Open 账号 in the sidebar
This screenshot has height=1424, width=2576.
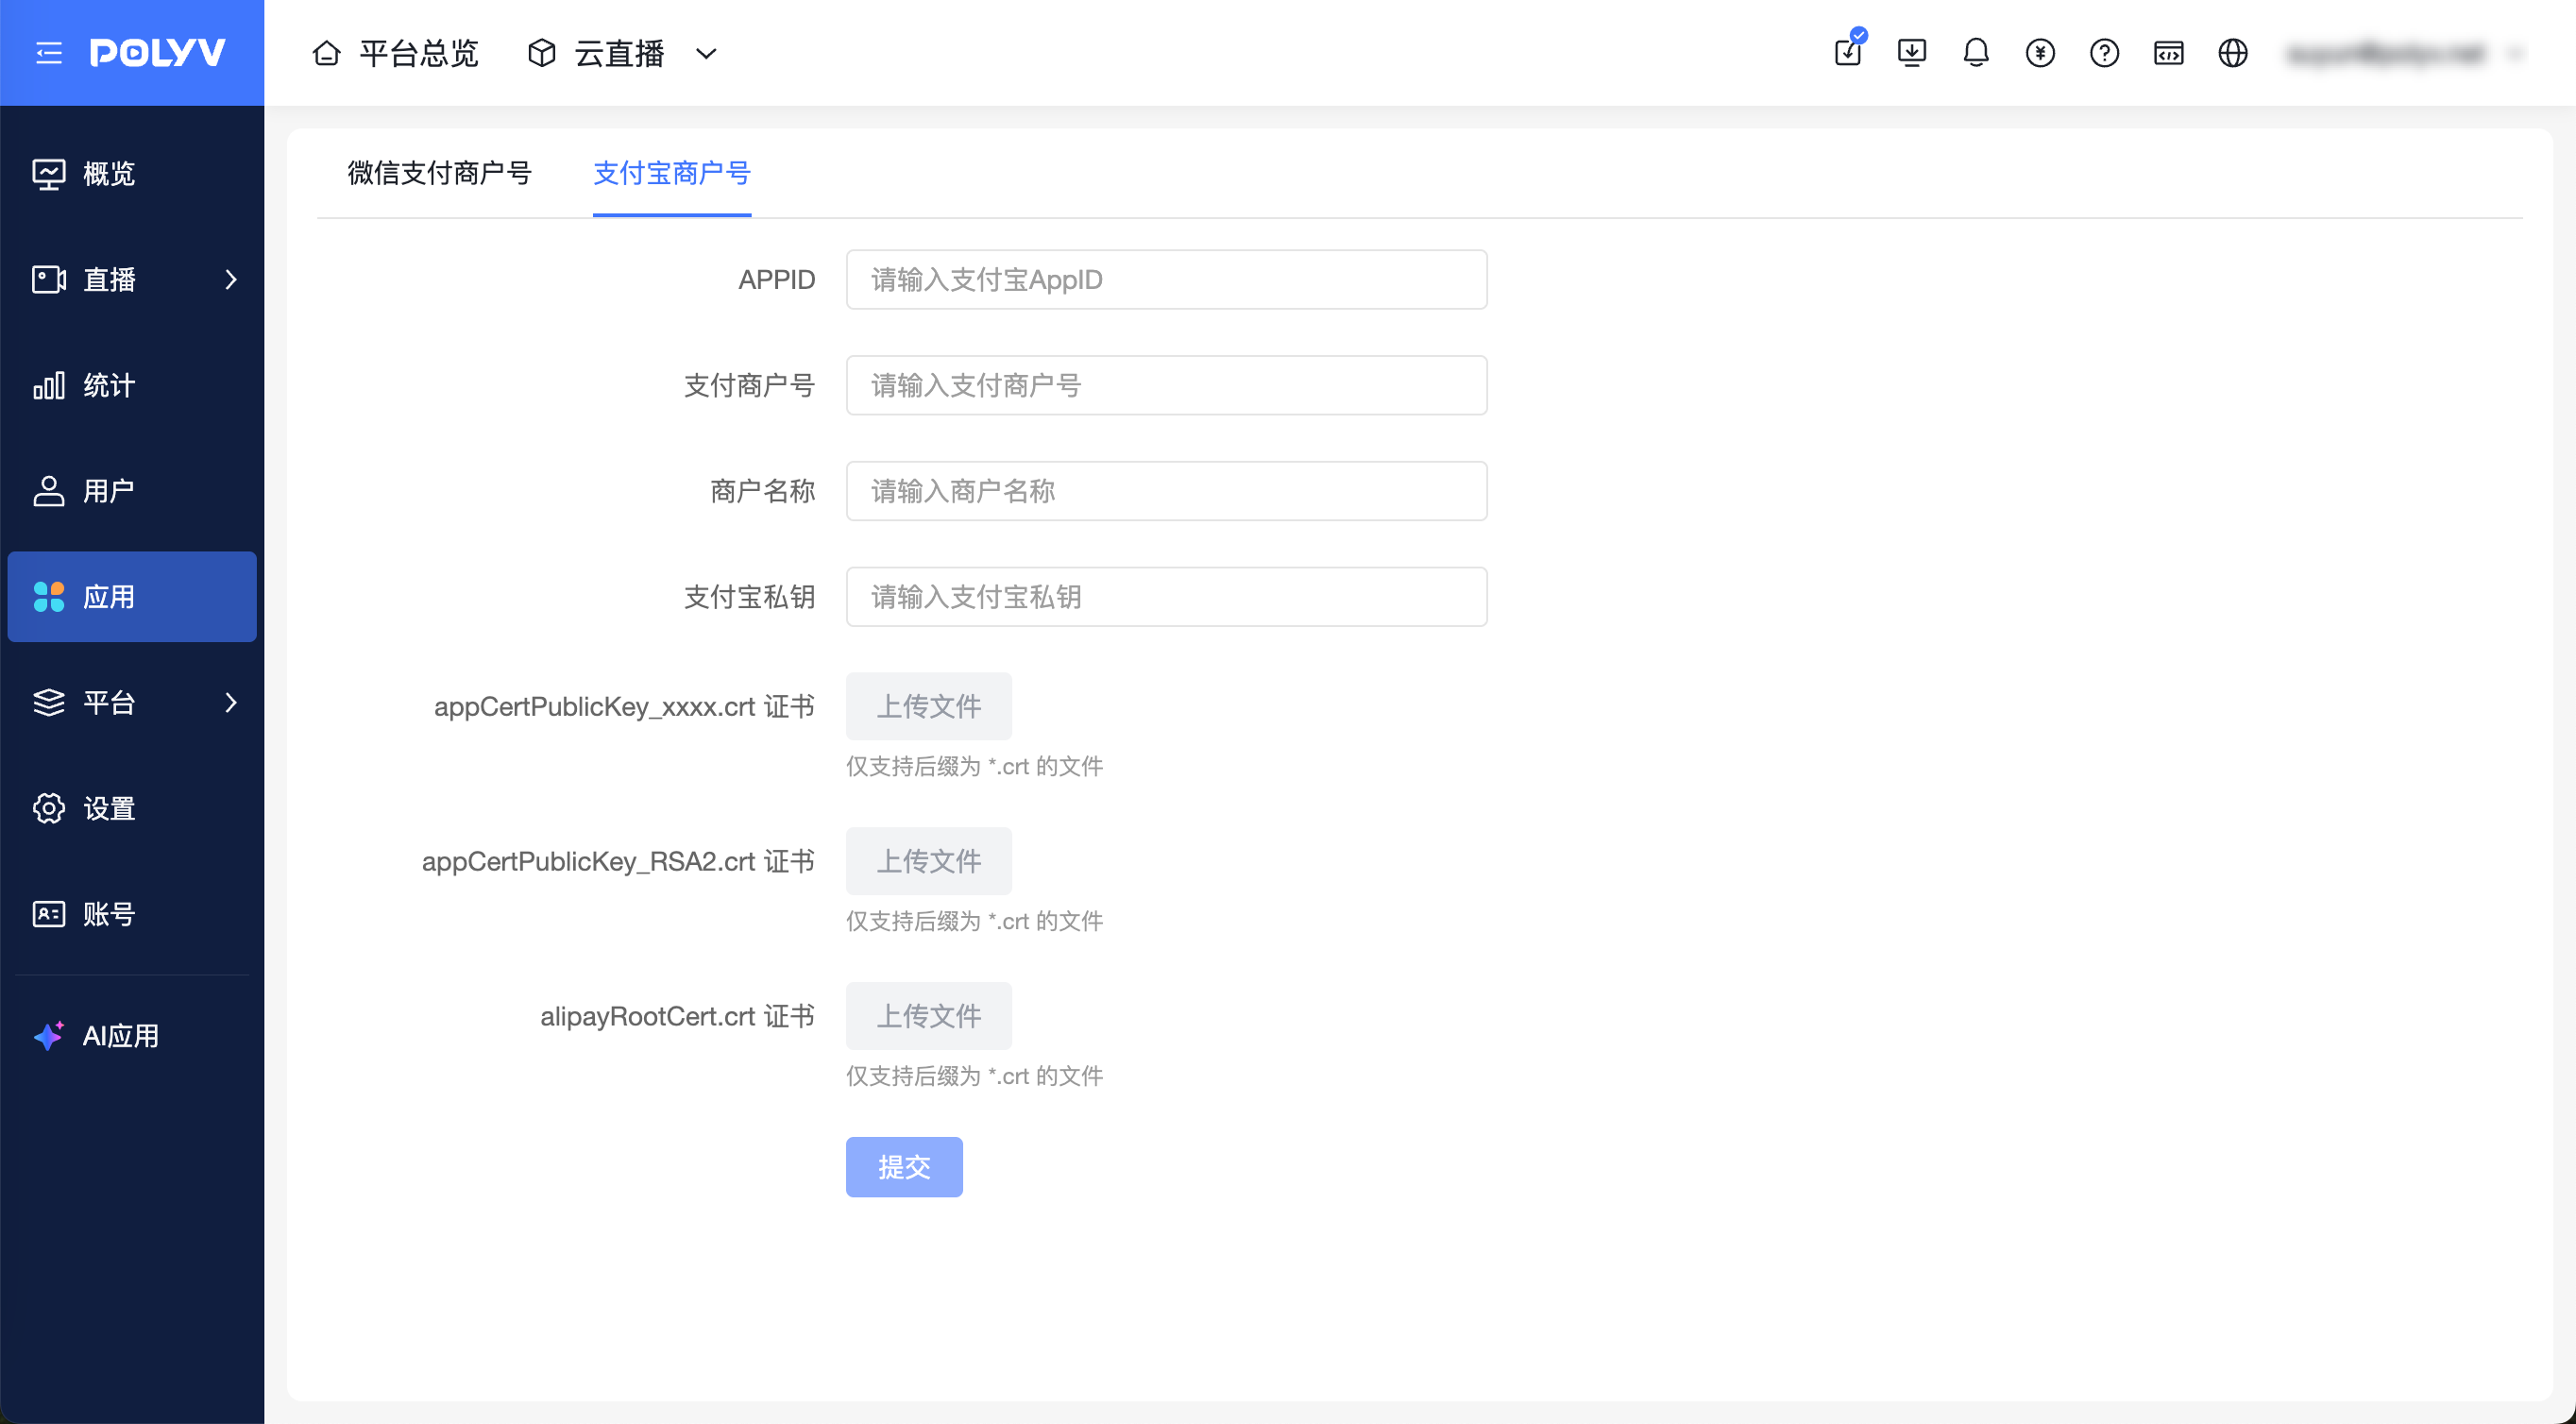coord(132,915)
